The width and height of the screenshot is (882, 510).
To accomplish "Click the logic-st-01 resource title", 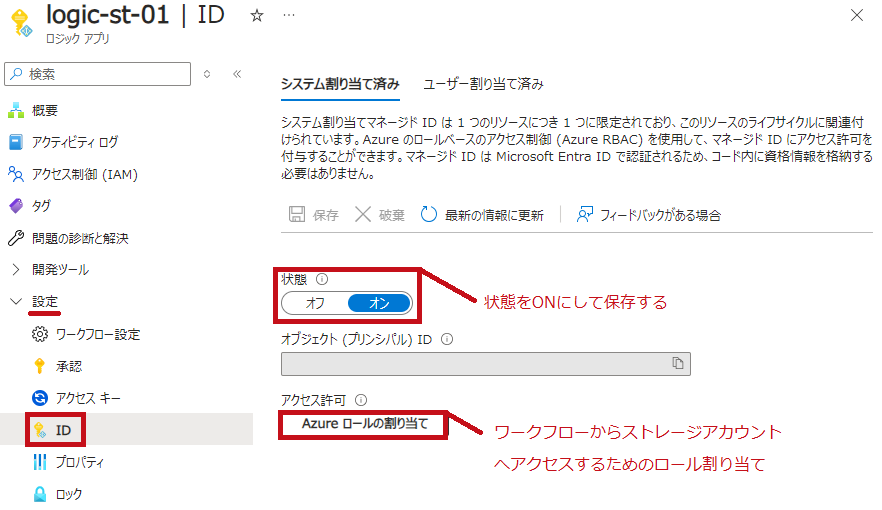I will point(107,15).
